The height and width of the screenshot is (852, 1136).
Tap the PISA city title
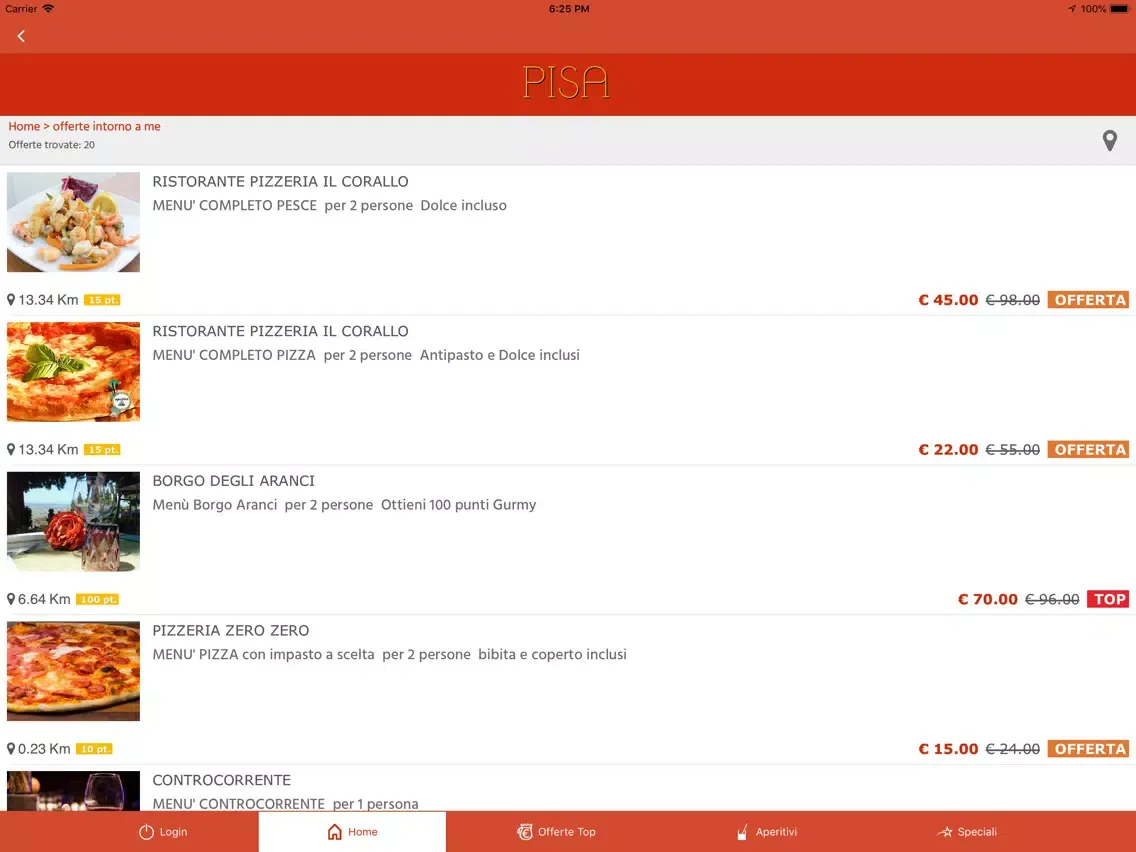567,83
